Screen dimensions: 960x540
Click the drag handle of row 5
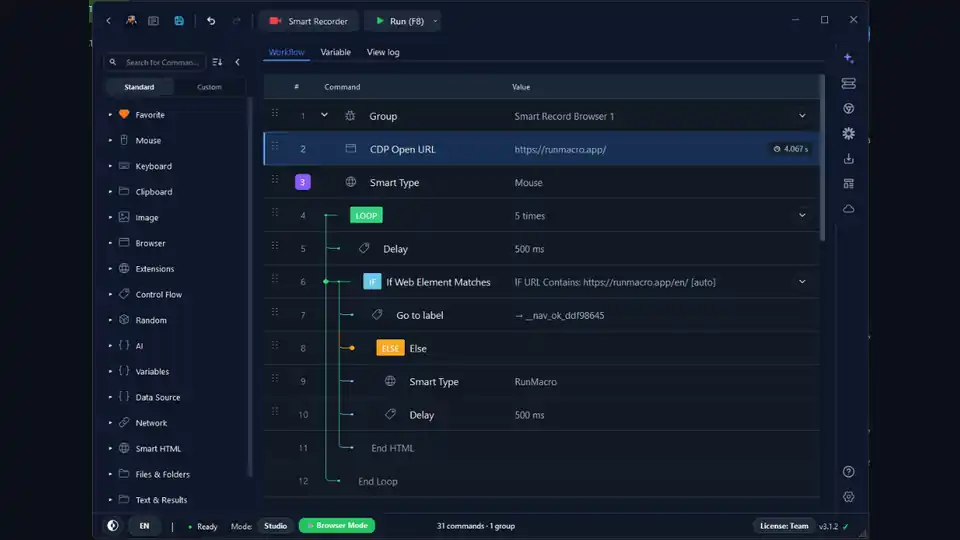[x=275, y=246]
